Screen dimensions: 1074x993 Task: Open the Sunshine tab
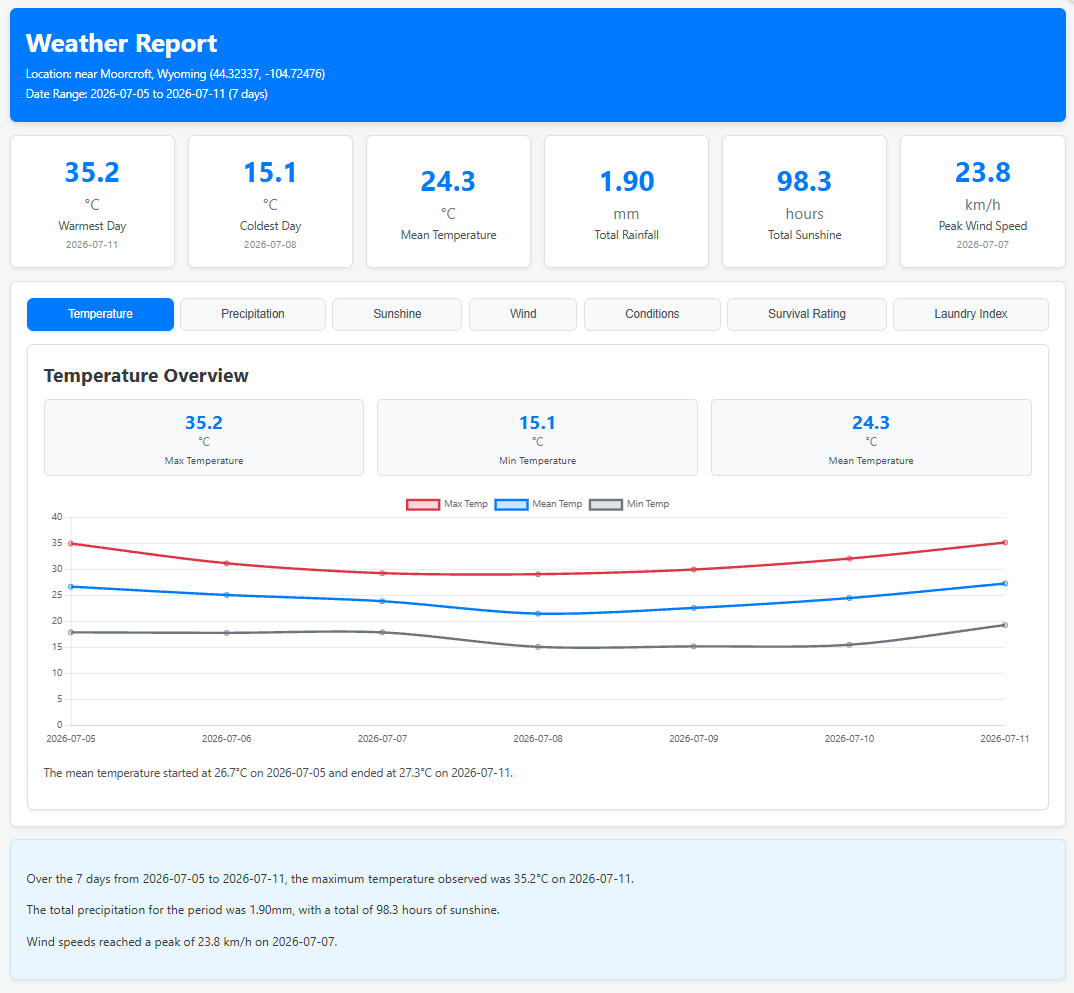point(397,314)
